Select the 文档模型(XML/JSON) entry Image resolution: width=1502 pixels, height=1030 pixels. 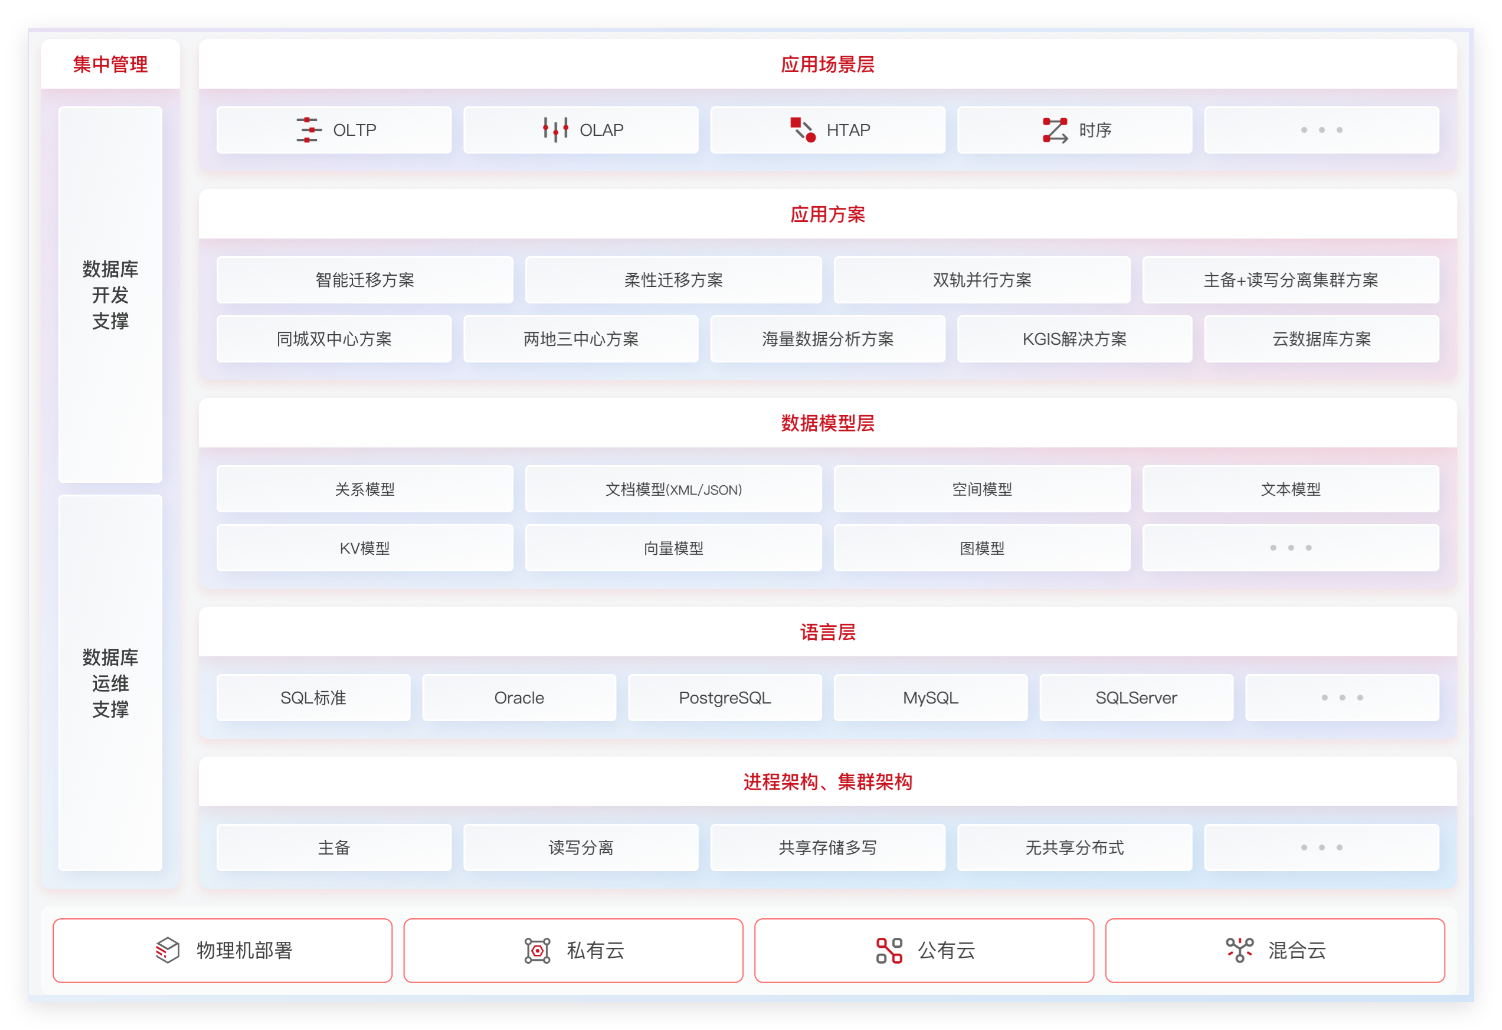click(x=673, y=488)
